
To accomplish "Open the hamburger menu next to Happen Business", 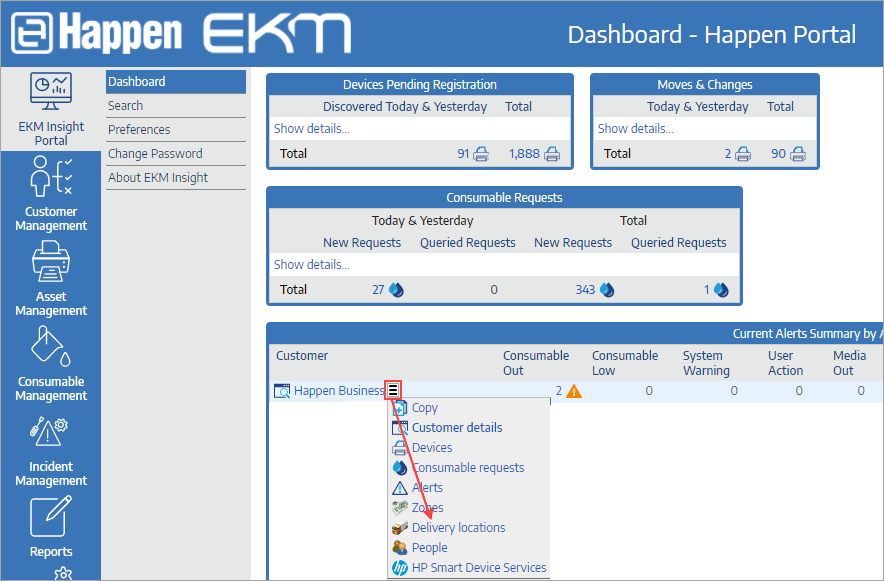I will [x=393, y=390].
